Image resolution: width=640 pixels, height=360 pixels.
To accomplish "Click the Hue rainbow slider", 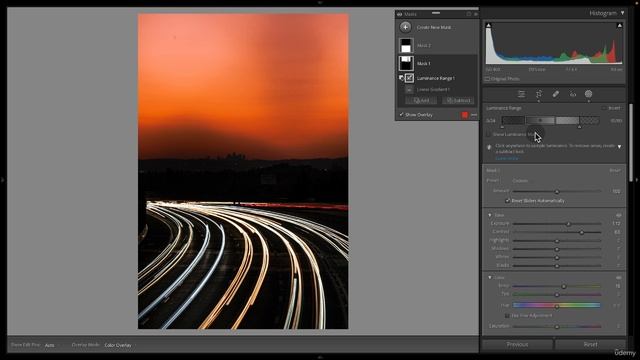I will pyautogui.click(x=557, y=305).
